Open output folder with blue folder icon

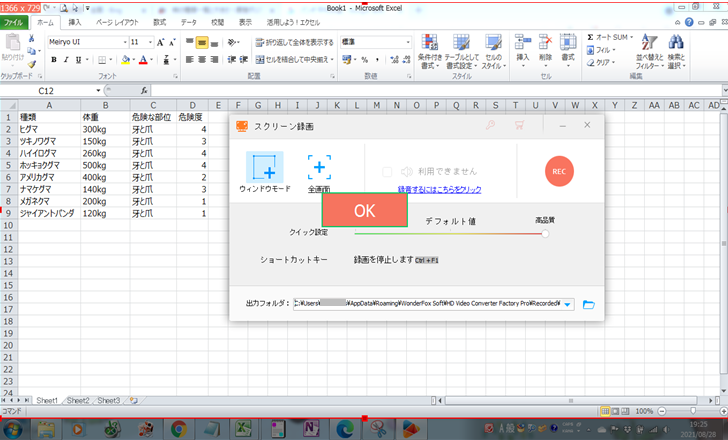click(588, 304)
